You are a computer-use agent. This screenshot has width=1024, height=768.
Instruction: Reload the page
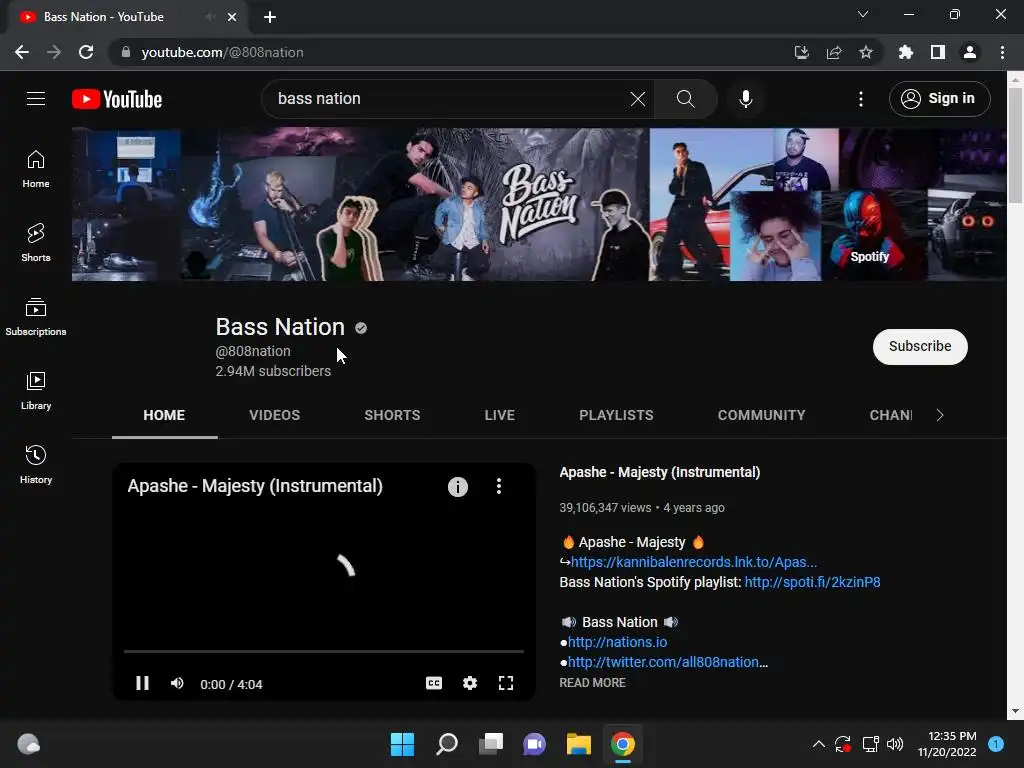[x=86, y=52]
